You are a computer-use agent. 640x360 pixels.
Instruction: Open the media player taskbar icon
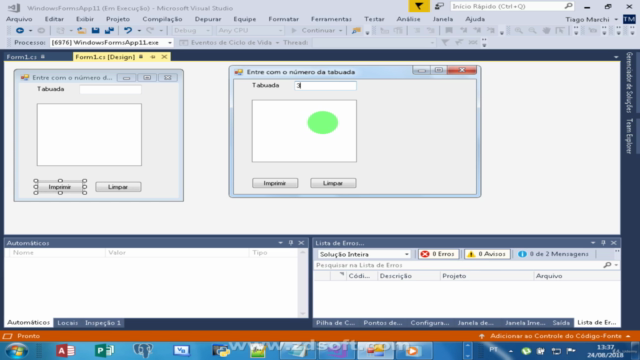point(412,351)
